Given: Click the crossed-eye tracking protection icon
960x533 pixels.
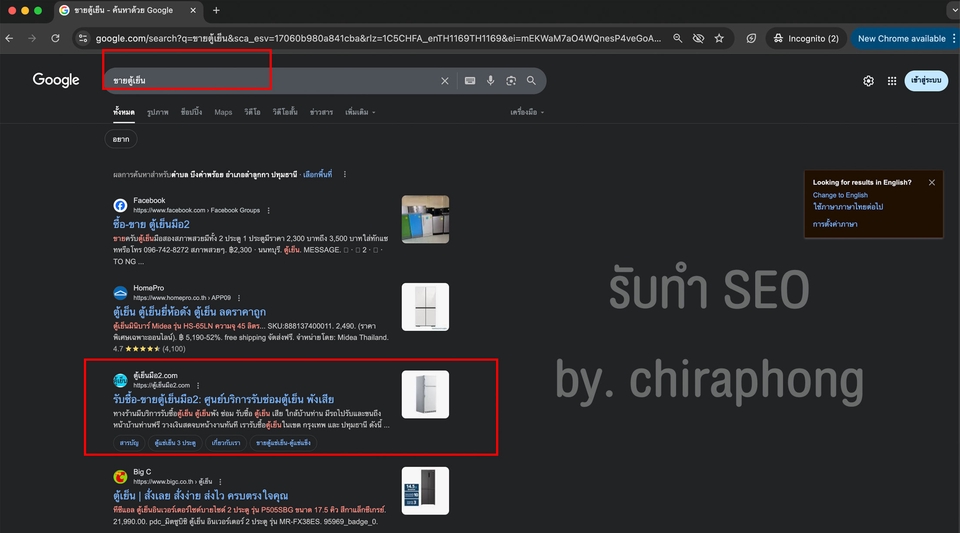Looking at the screenshot, I should [698, 38].
